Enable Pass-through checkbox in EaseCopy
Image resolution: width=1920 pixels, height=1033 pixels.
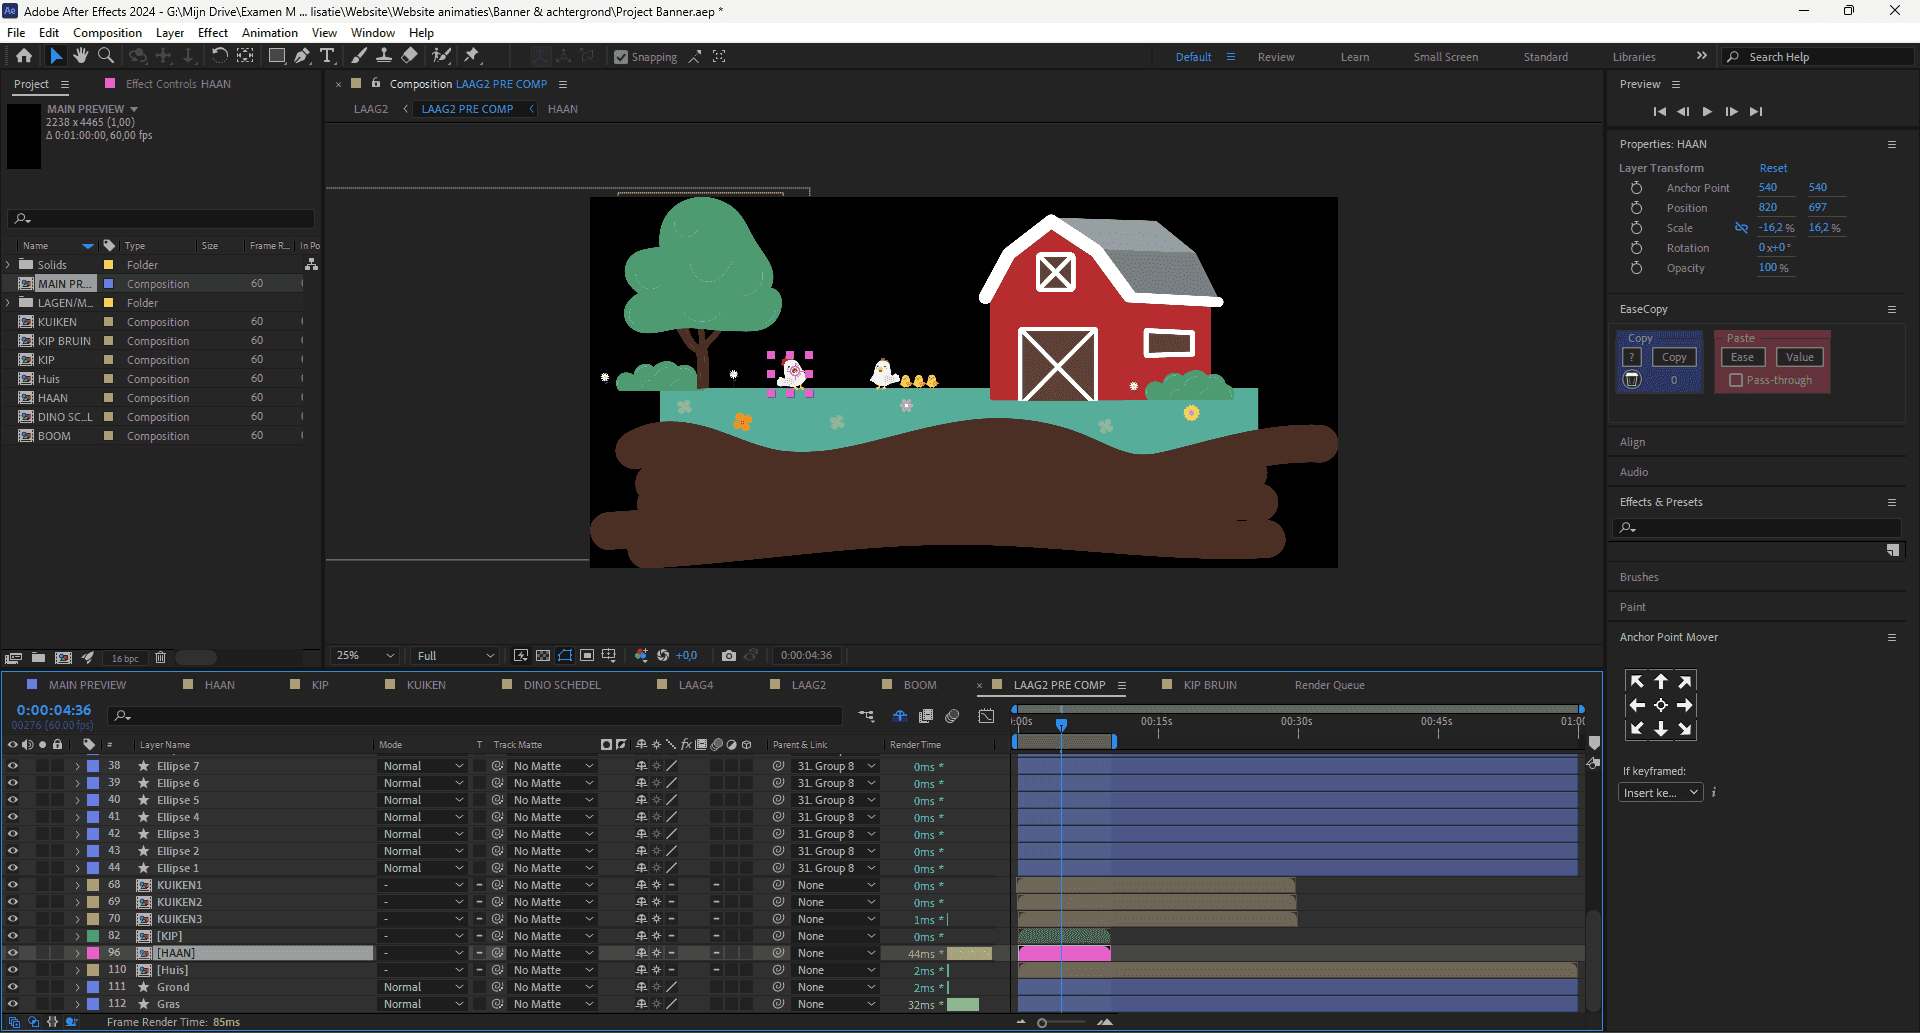(x=1736, y=380)
